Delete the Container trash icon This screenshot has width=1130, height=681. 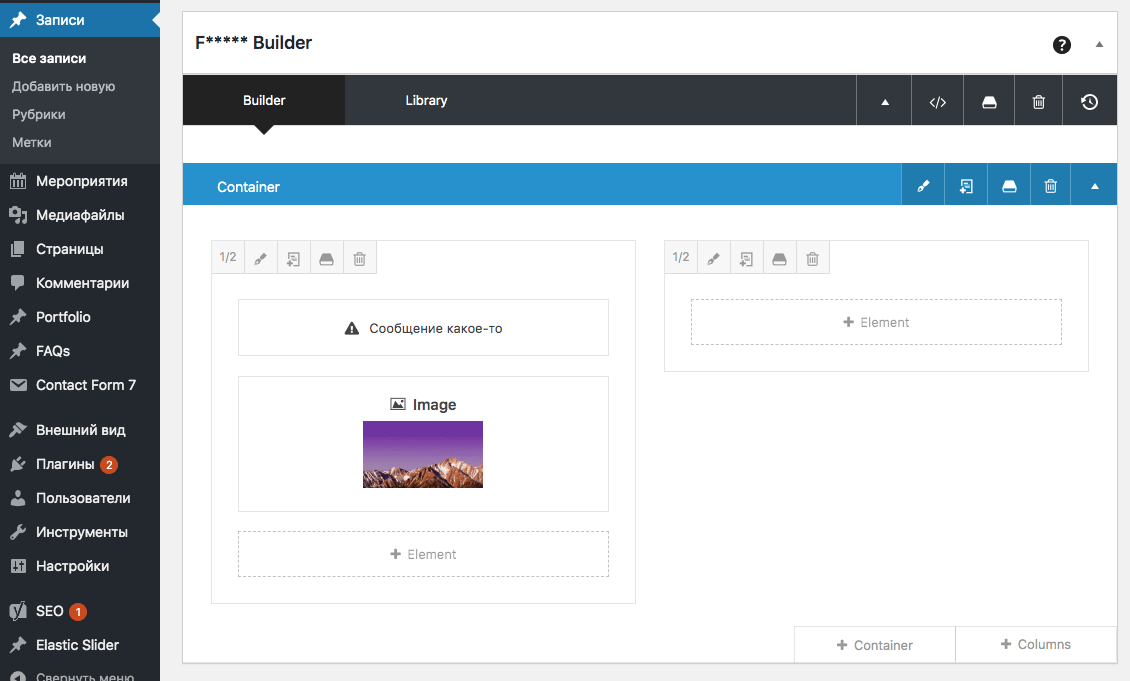(1051, 186)
